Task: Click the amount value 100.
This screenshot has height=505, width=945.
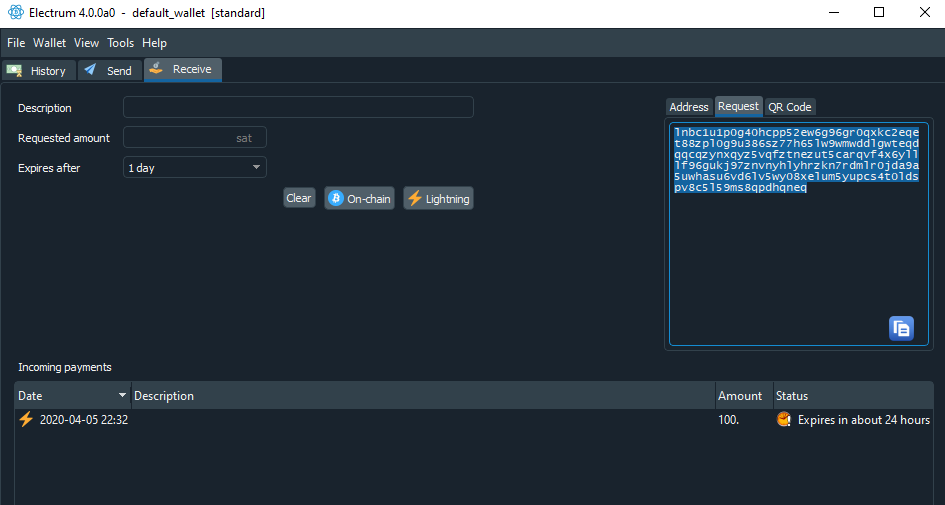Action: coord(729,419)
